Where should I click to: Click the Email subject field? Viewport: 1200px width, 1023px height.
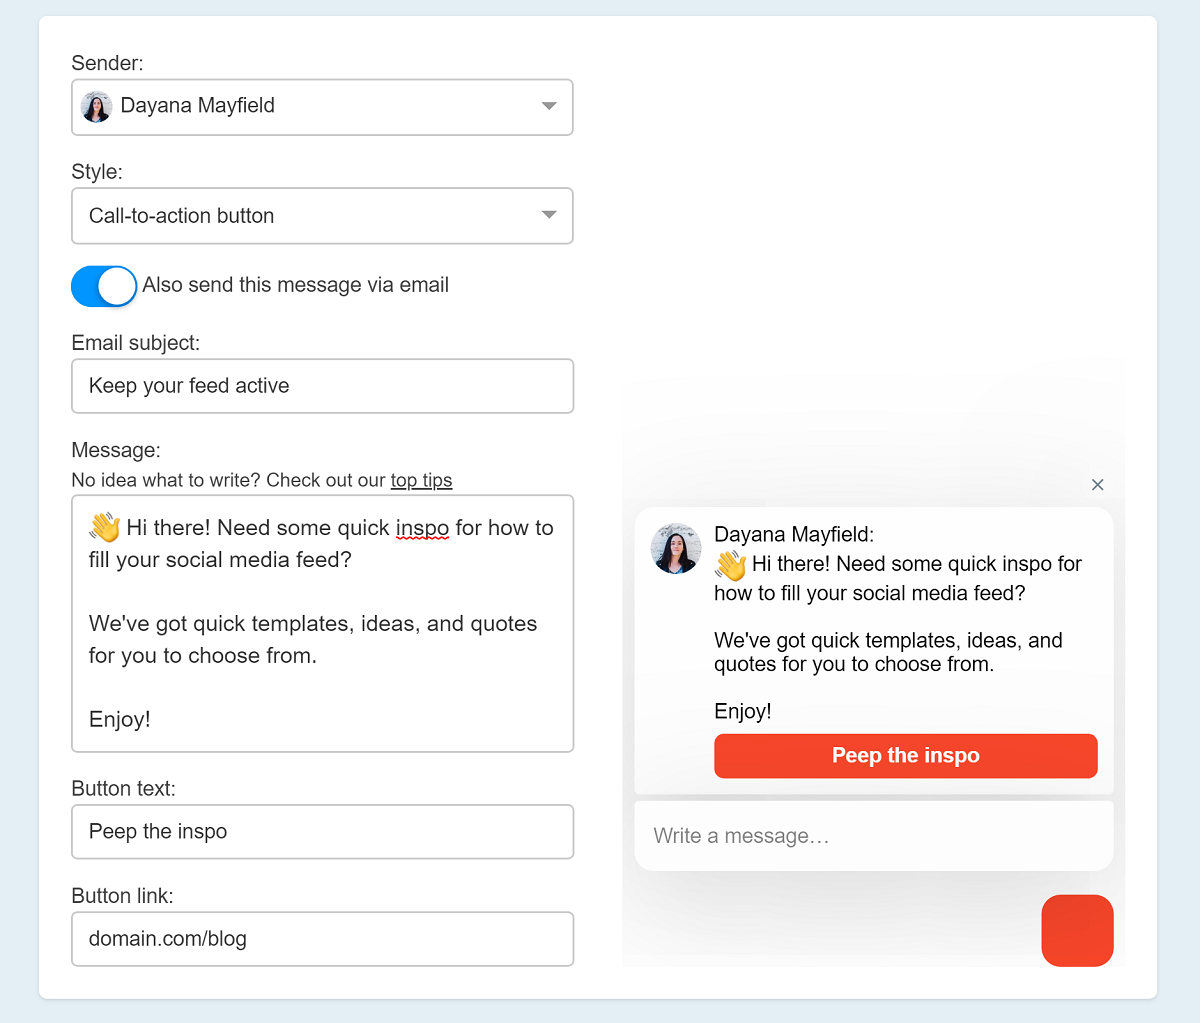click(x=322, y=386)
